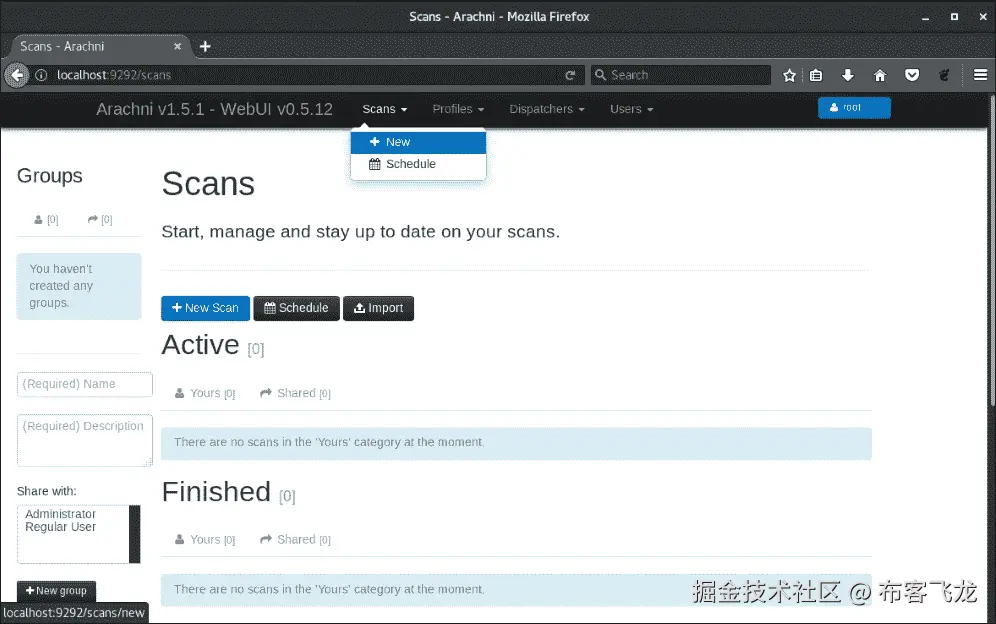Expand the Dispatchers dropdown

pyautogui.click(x=546, y=109)
